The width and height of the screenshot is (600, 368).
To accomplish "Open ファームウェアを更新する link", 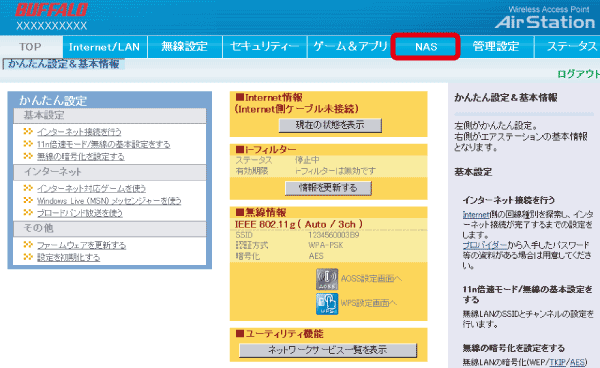I will click(x=81, y=245).
